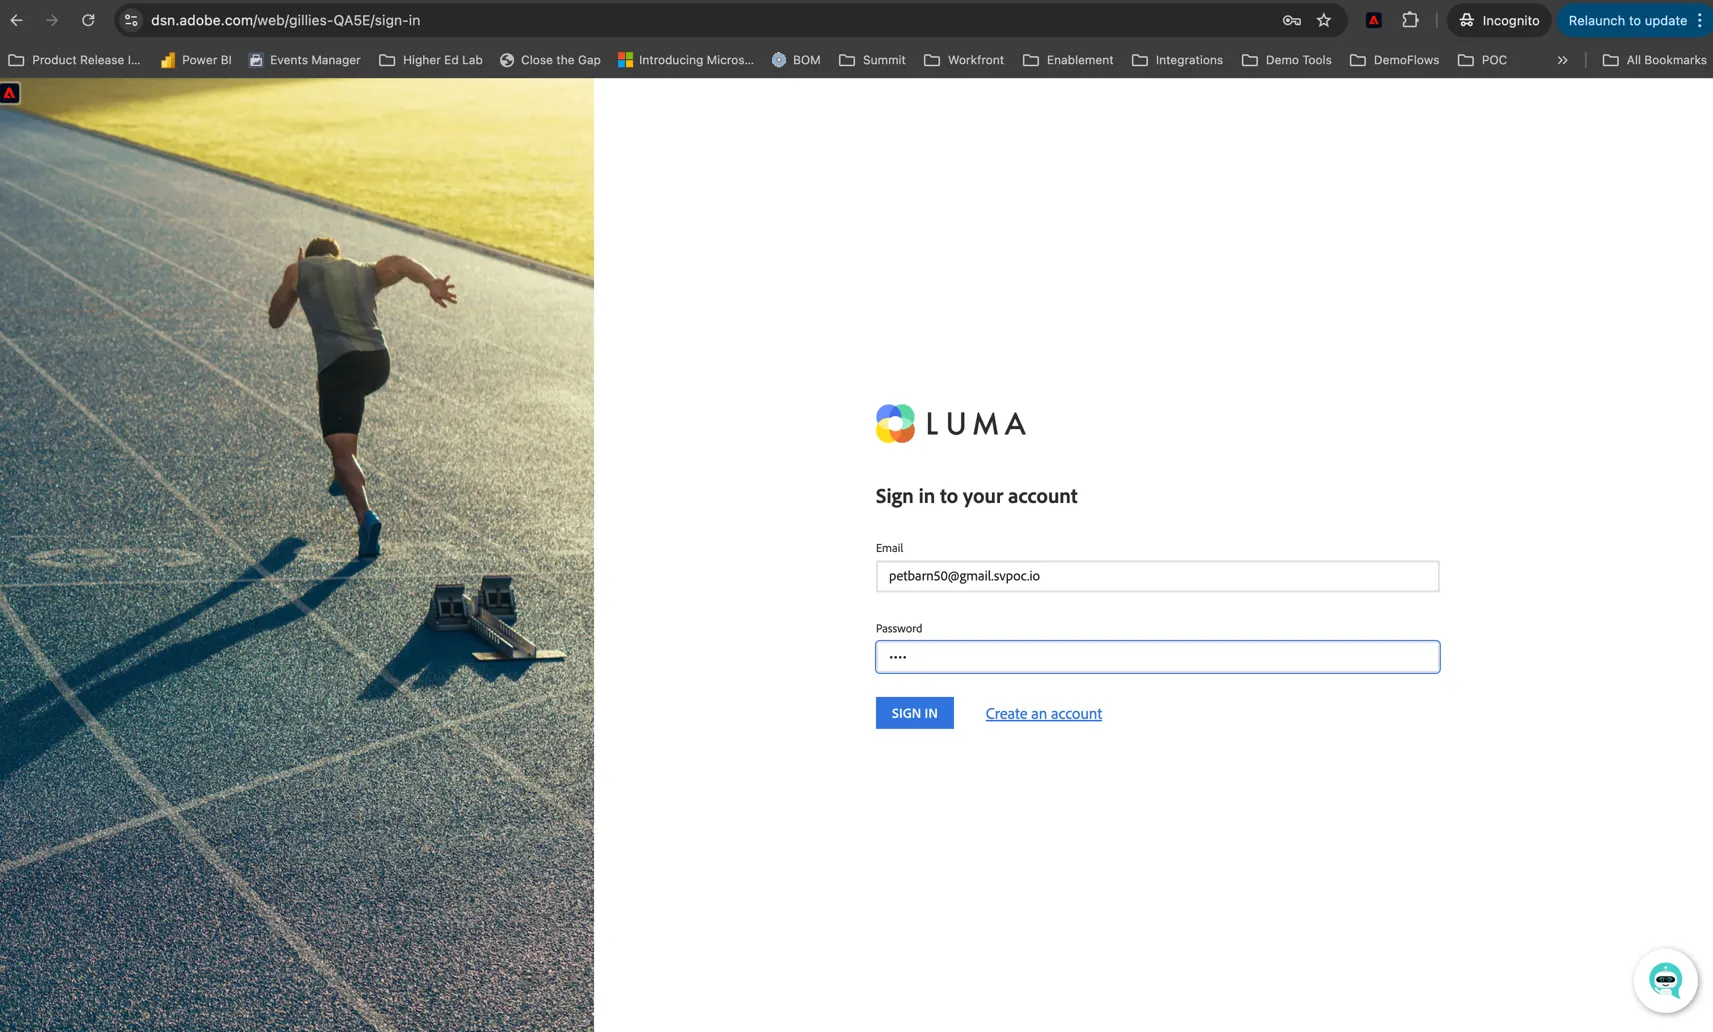Click the LUMA logo
This screenshot has height=1032, width=1713.
click(x=950, y=424)
